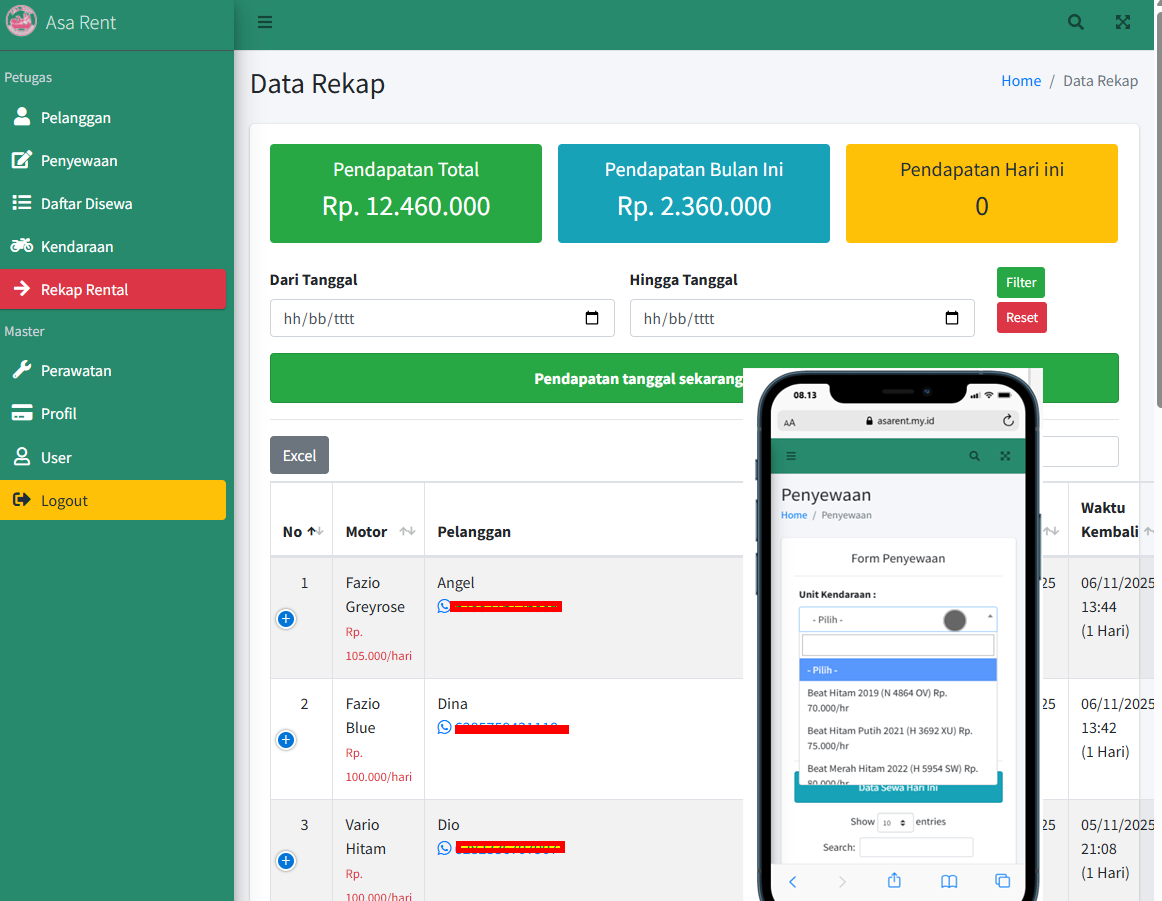Screen dimensions: 1162x901
Task: Click the search magnifier icon in top bar
Action: 1075,21
